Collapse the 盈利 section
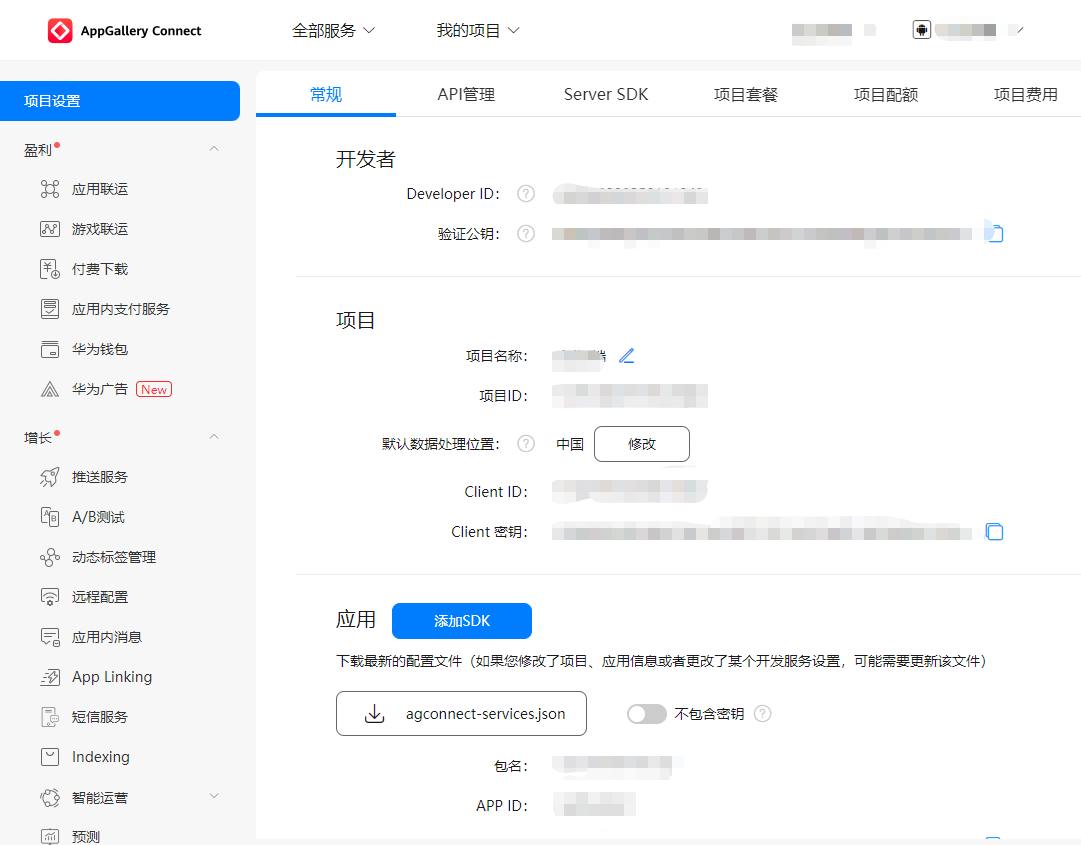 pyautogui.click(x=213, y=148)
